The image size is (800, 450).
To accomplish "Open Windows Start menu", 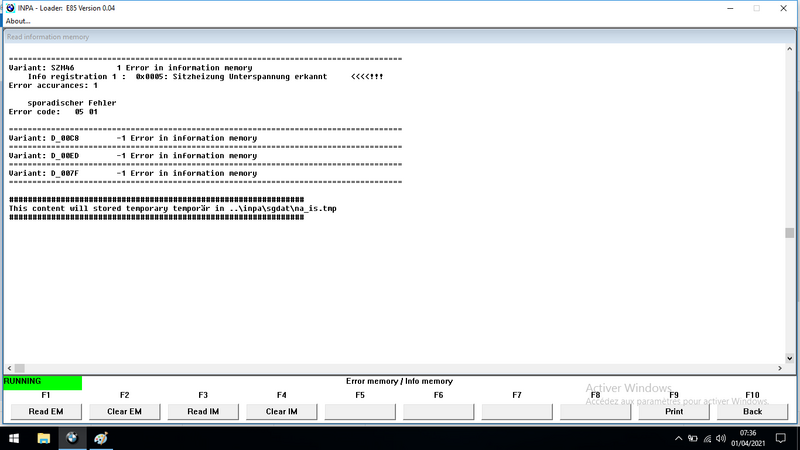I will pos(14,438).
